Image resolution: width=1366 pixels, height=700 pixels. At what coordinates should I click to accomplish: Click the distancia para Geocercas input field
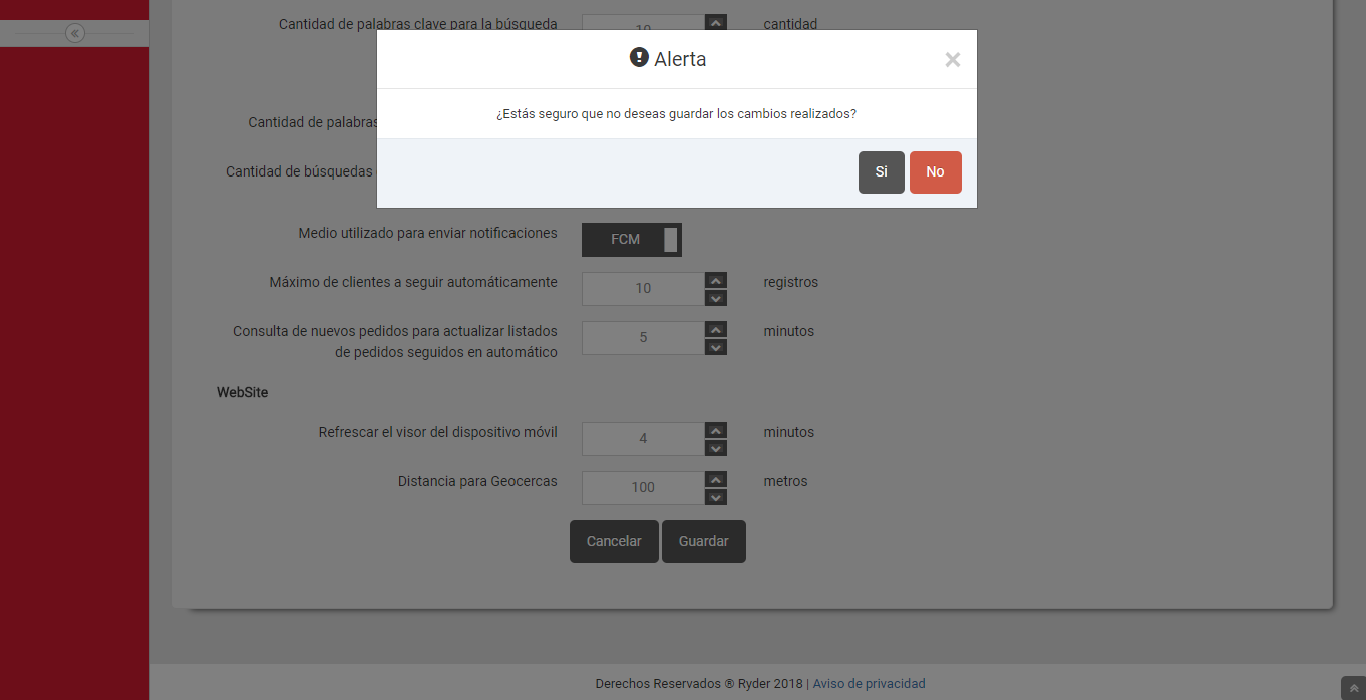click(x=643, y=488)
